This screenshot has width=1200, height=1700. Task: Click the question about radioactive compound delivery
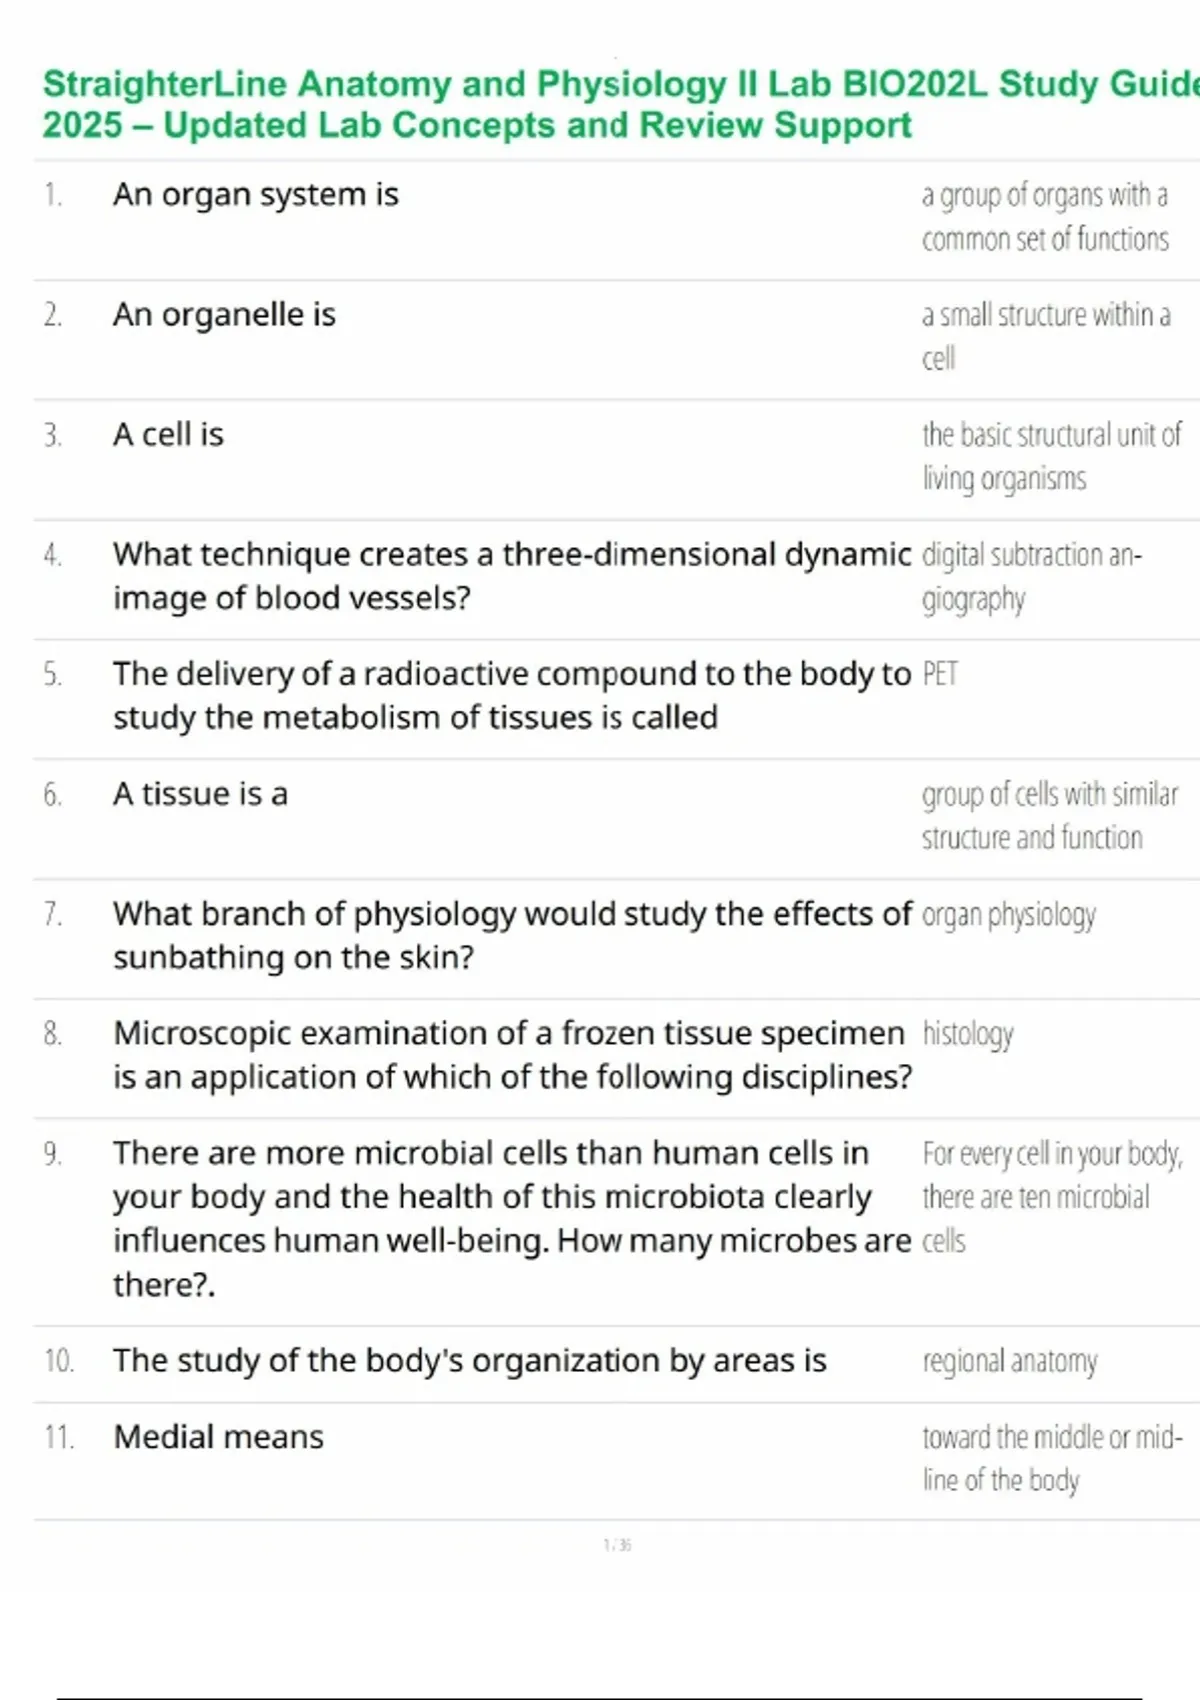point(511,695)
